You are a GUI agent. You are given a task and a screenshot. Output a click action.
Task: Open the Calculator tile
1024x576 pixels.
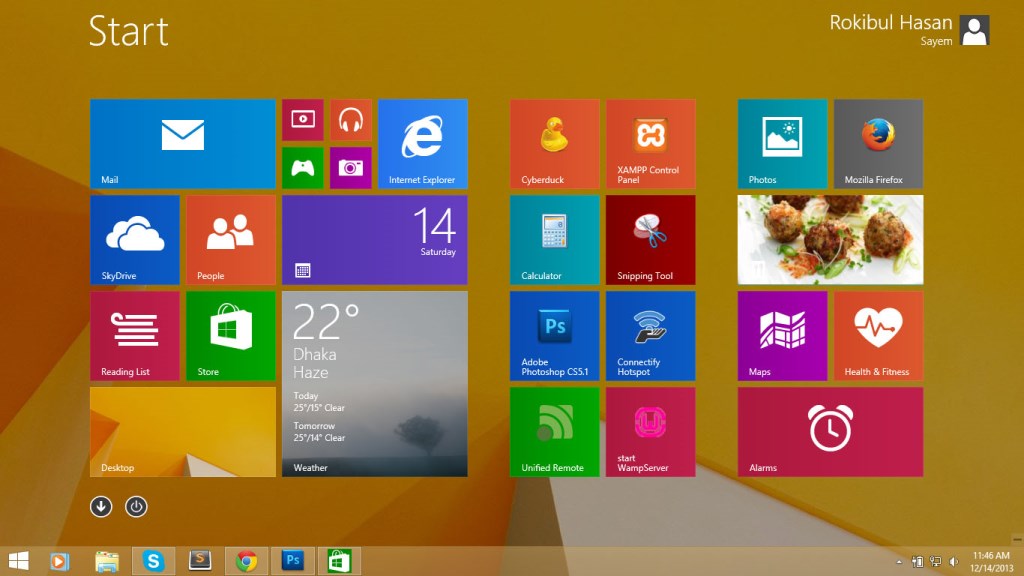[x=553, y=239]
